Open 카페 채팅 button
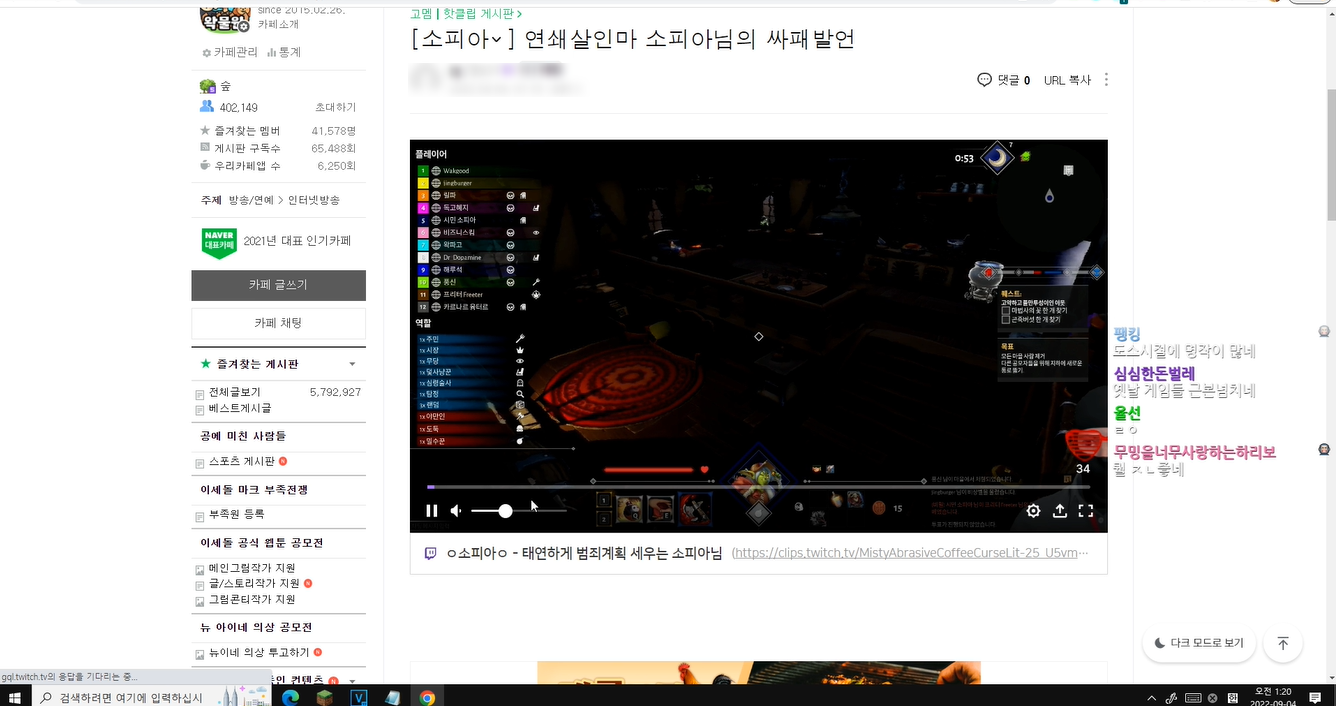 tap(278, 323)
